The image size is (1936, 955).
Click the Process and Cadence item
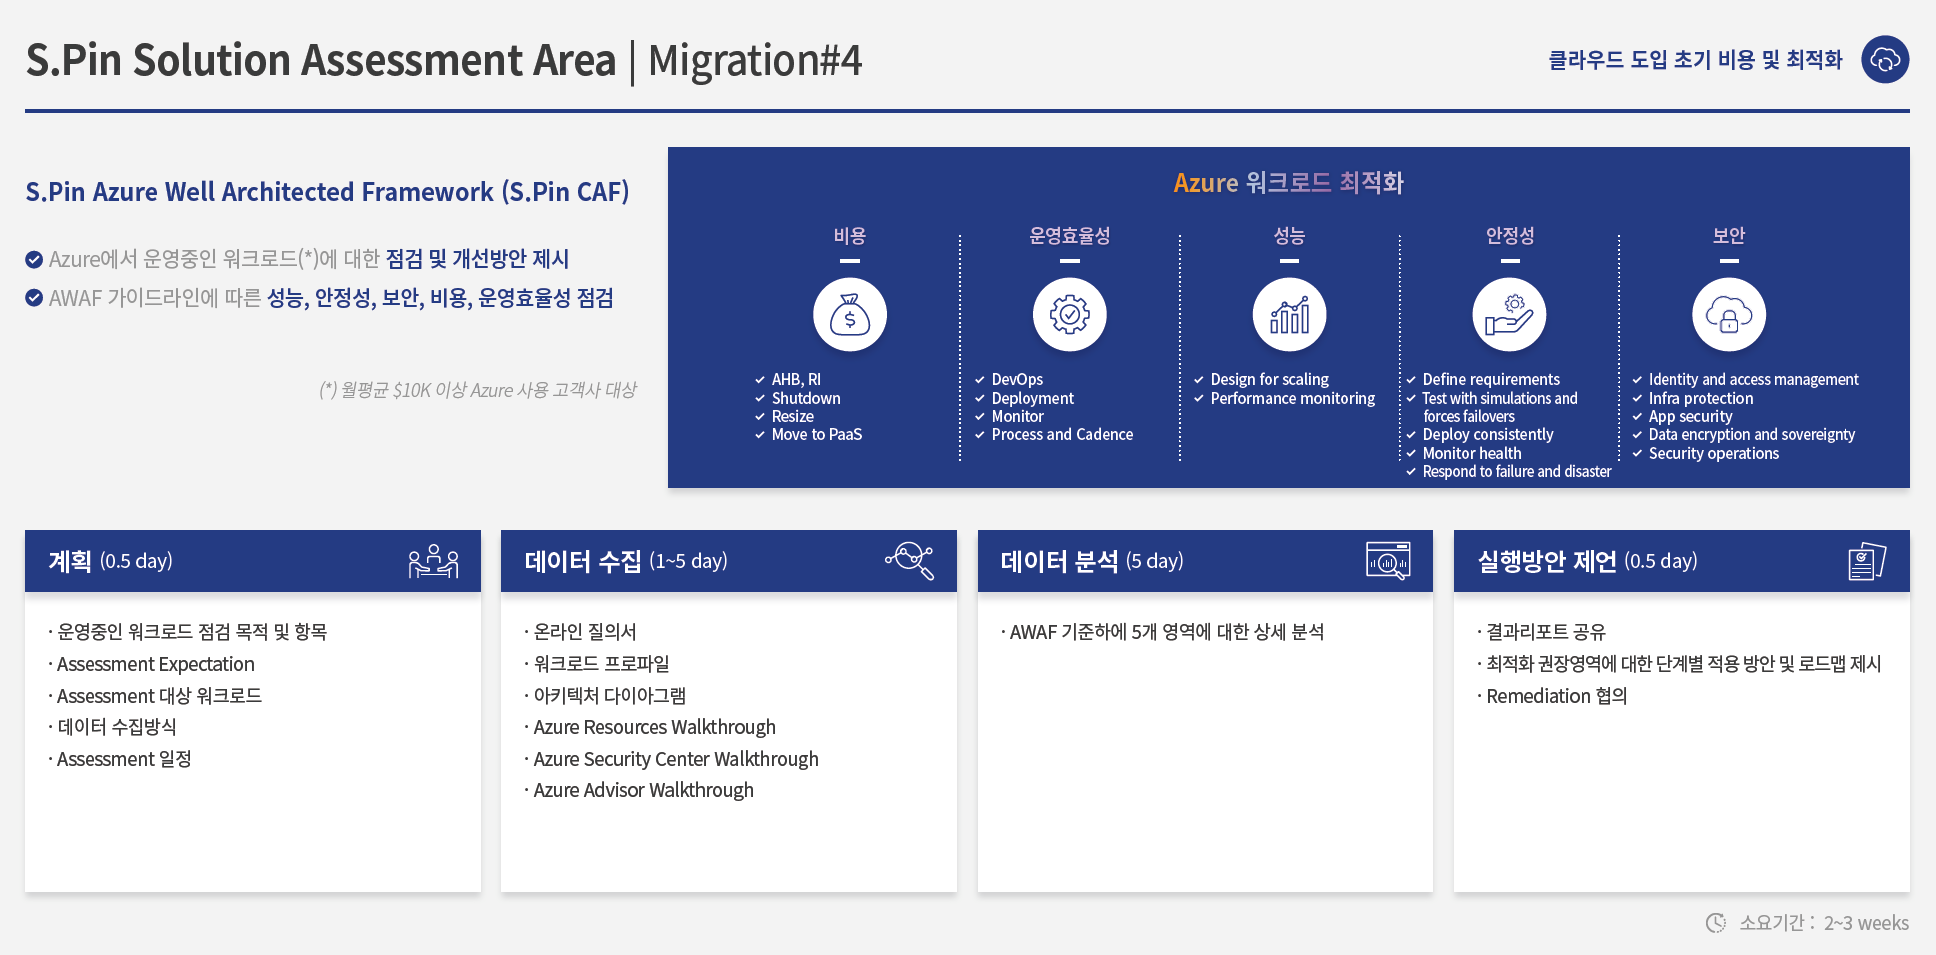click(1062, 435)
